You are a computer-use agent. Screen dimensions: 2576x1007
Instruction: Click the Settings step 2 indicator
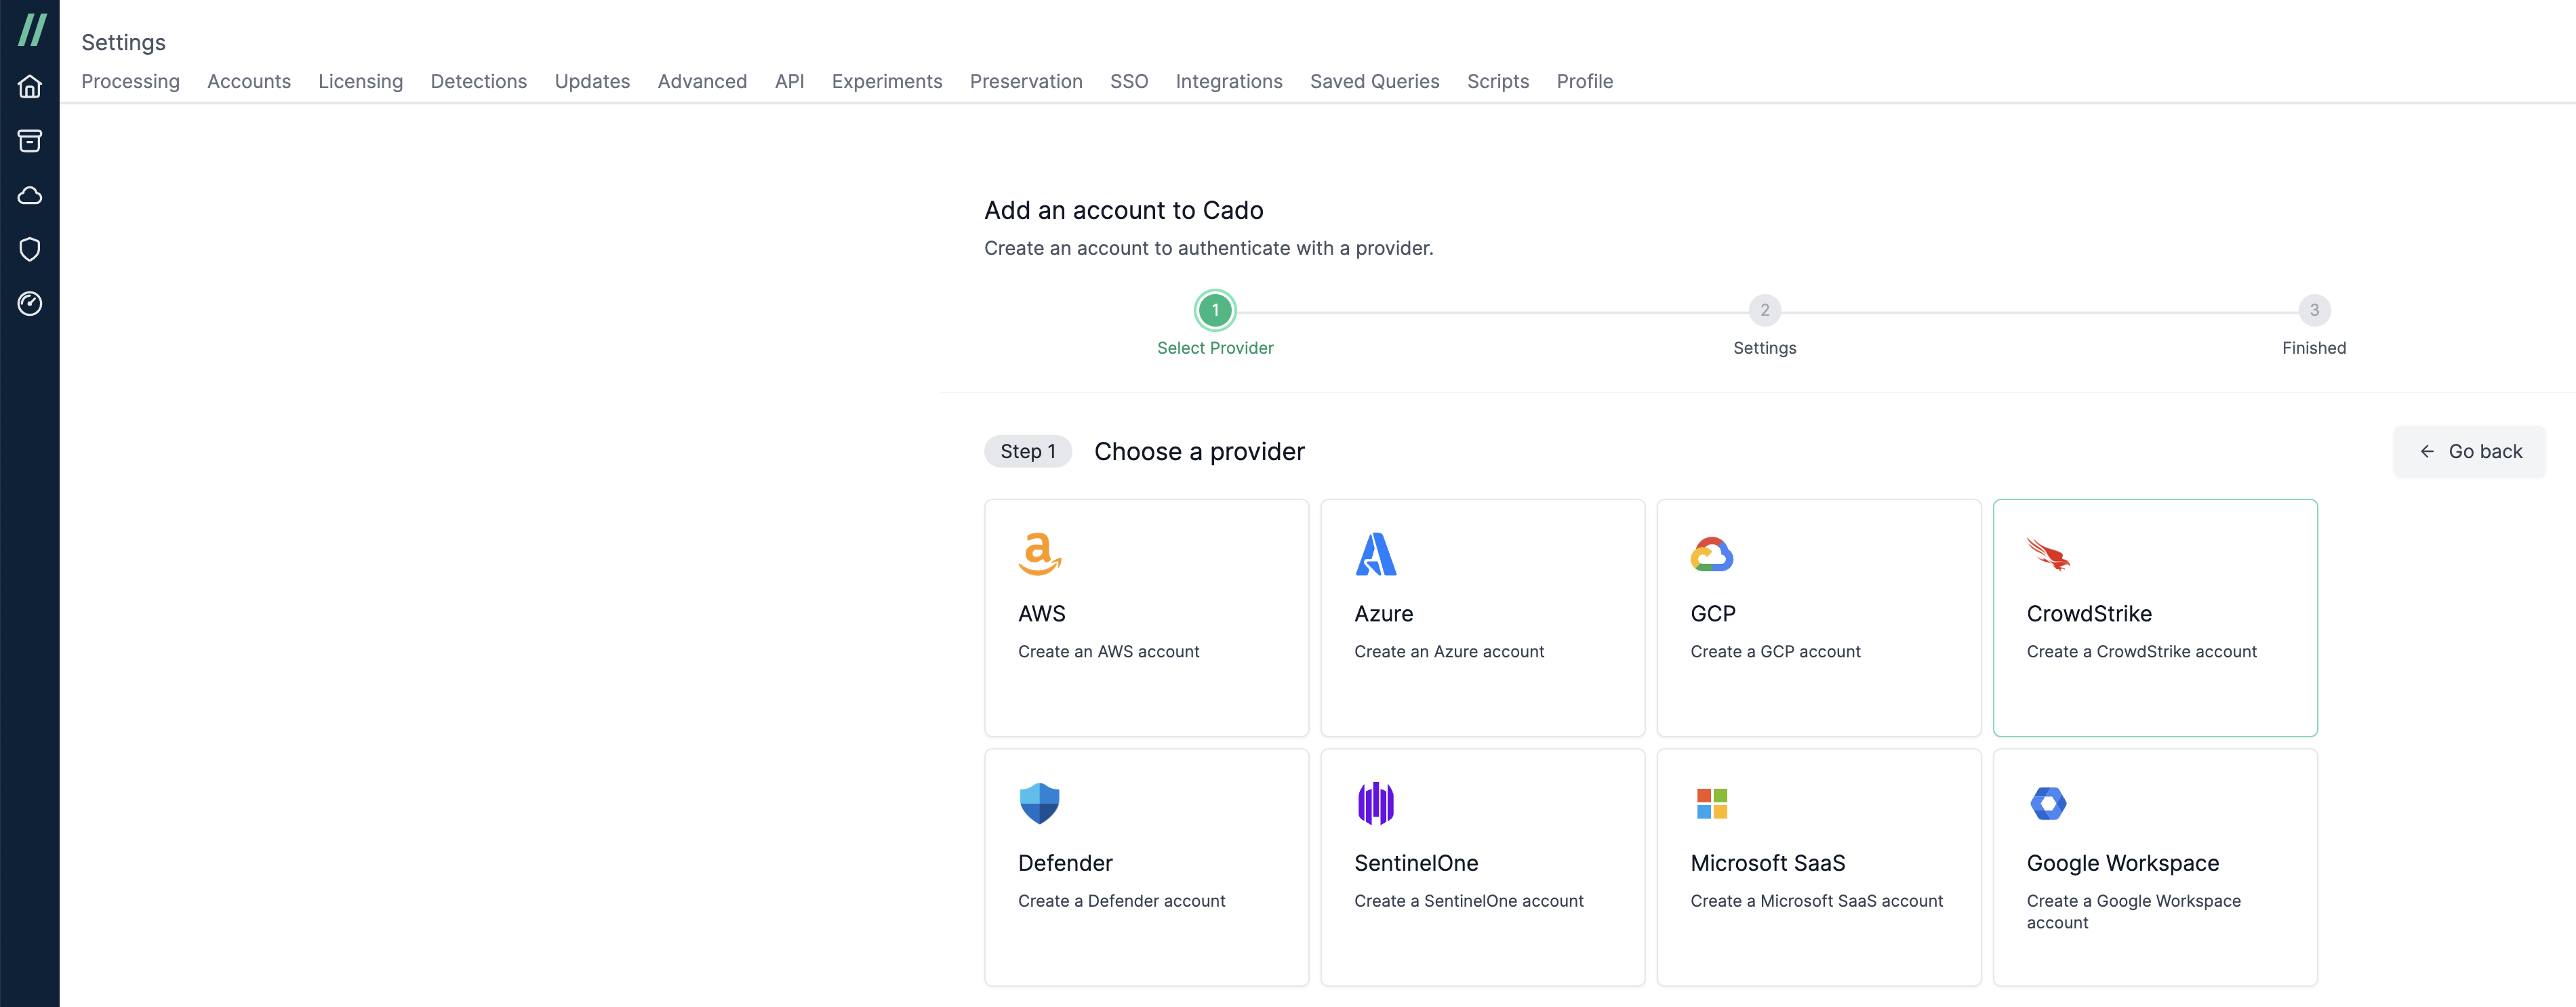coord(1765,309)
